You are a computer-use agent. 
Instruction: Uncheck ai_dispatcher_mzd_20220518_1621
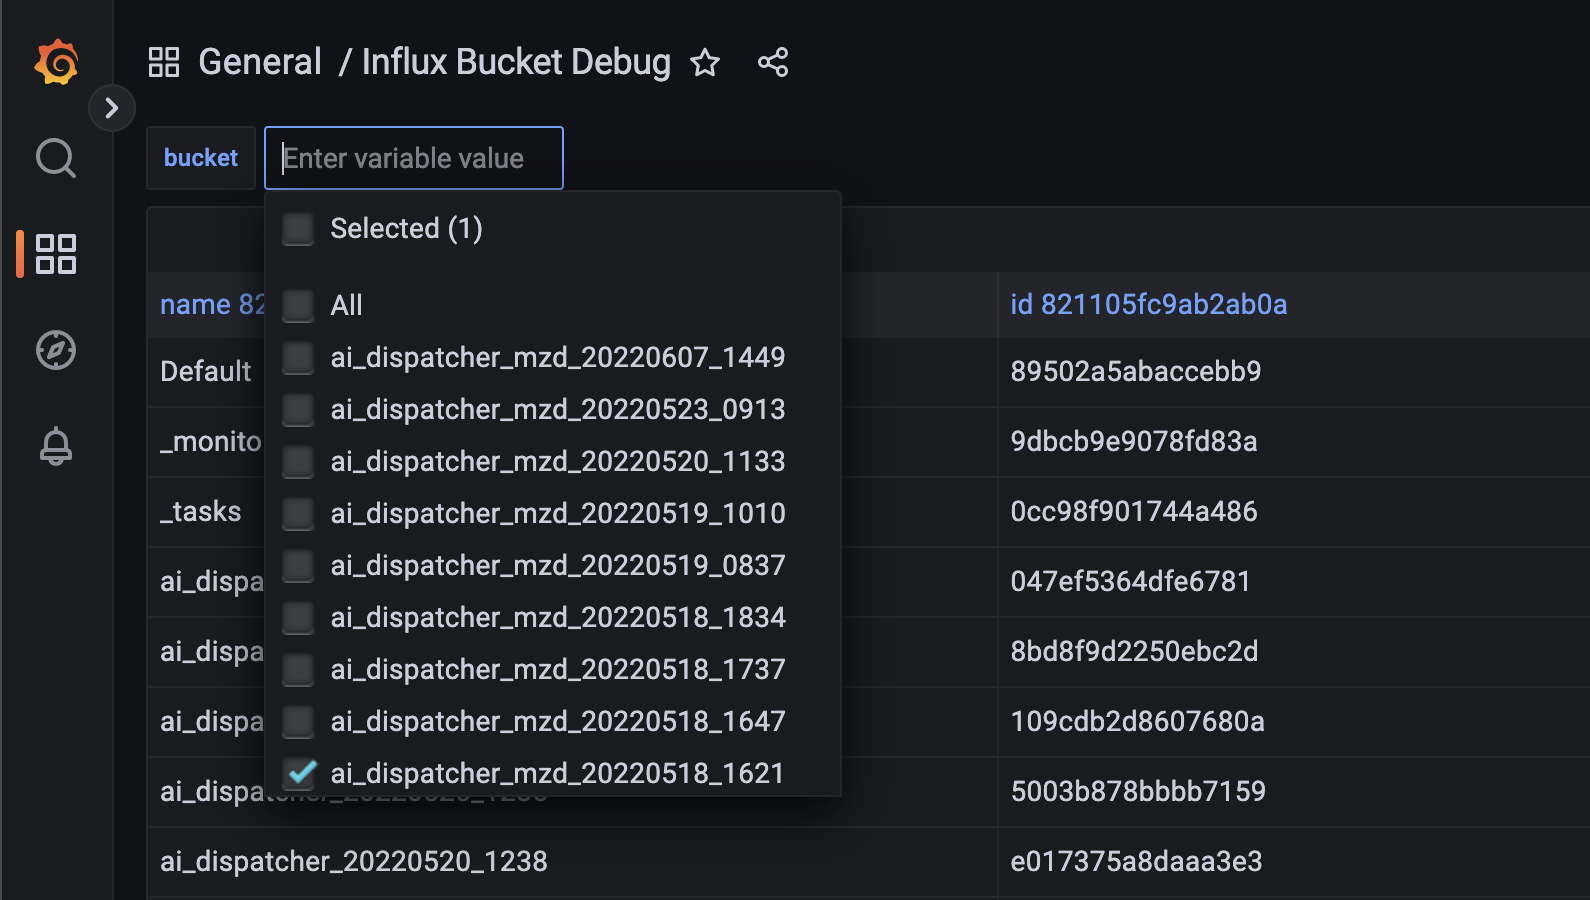click(298, 772)
